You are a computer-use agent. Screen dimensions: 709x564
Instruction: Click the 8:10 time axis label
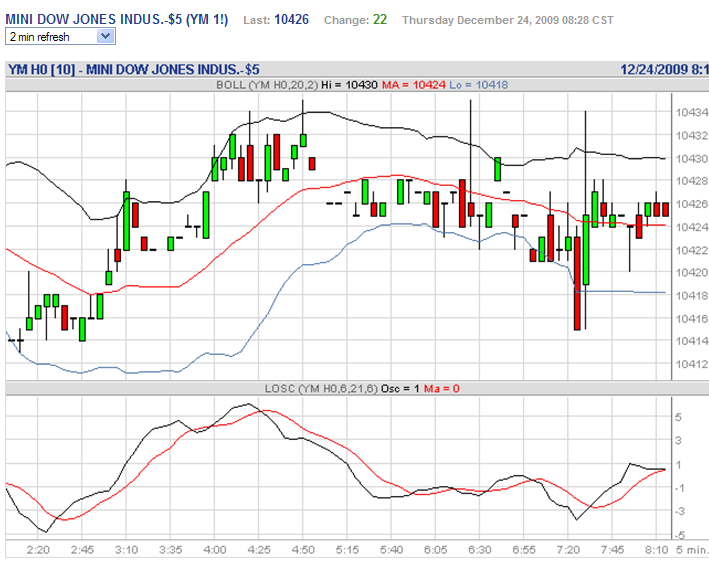pyautogui.click(x=656, y=550)
